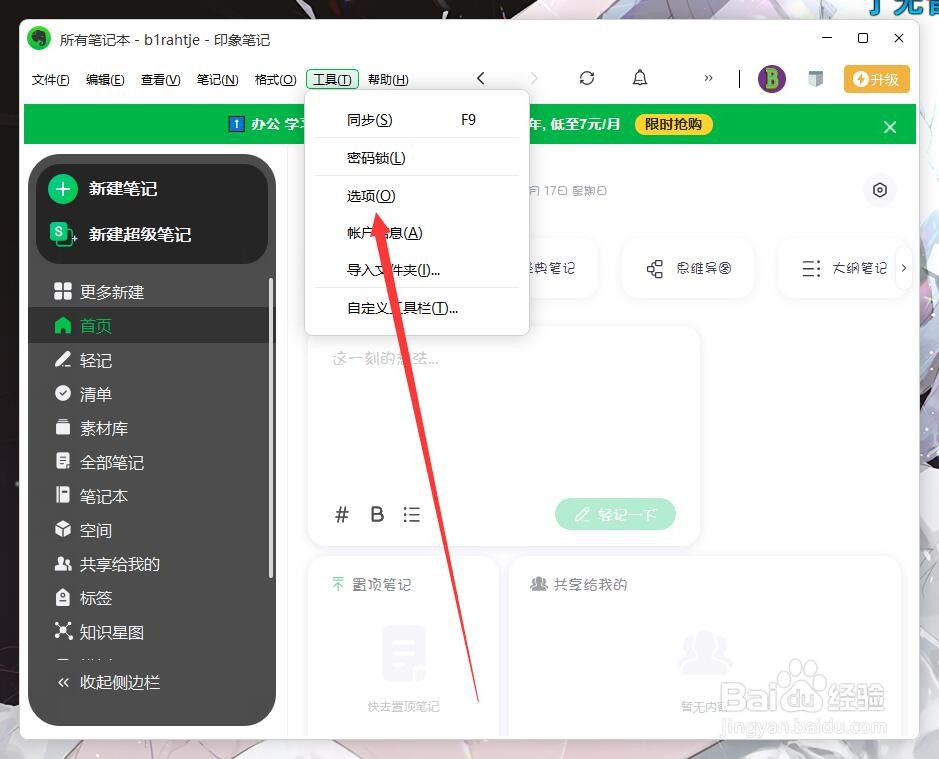Choose 选项(O) menu entry
This screenshot has height=759, width=939.
pyautogui.click(x=417, y=196)
